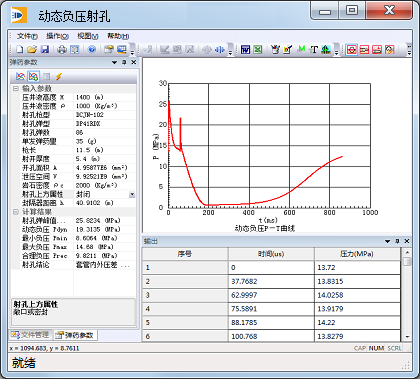
Task: Click the Open folder toolbar icon
Action: [32, 50]
